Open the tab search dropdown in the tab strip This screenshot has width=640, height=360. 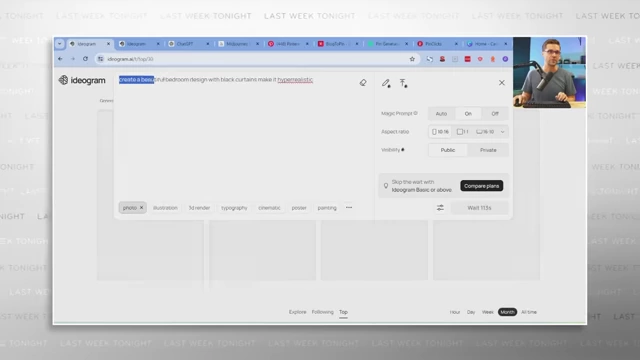click(60, 44)
